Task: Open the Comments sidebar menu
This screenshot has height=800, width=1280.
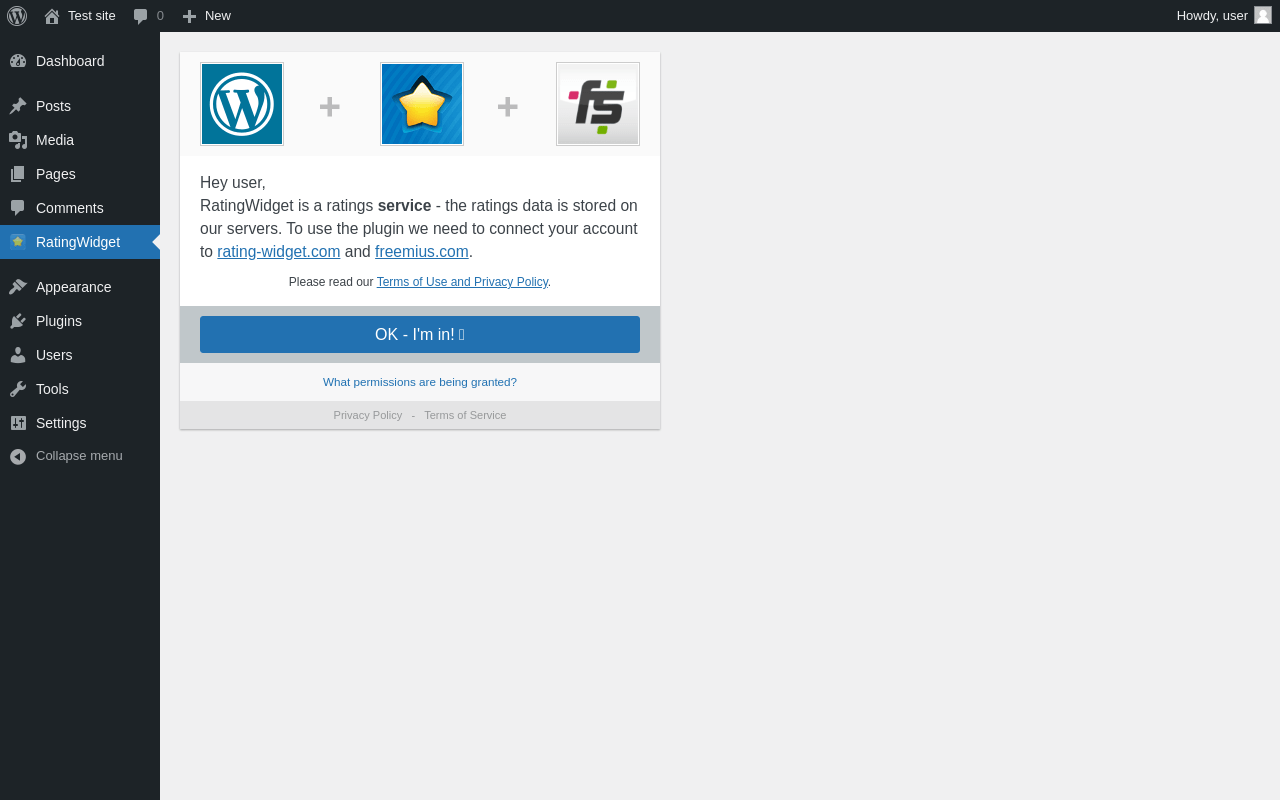Action: 80,208
